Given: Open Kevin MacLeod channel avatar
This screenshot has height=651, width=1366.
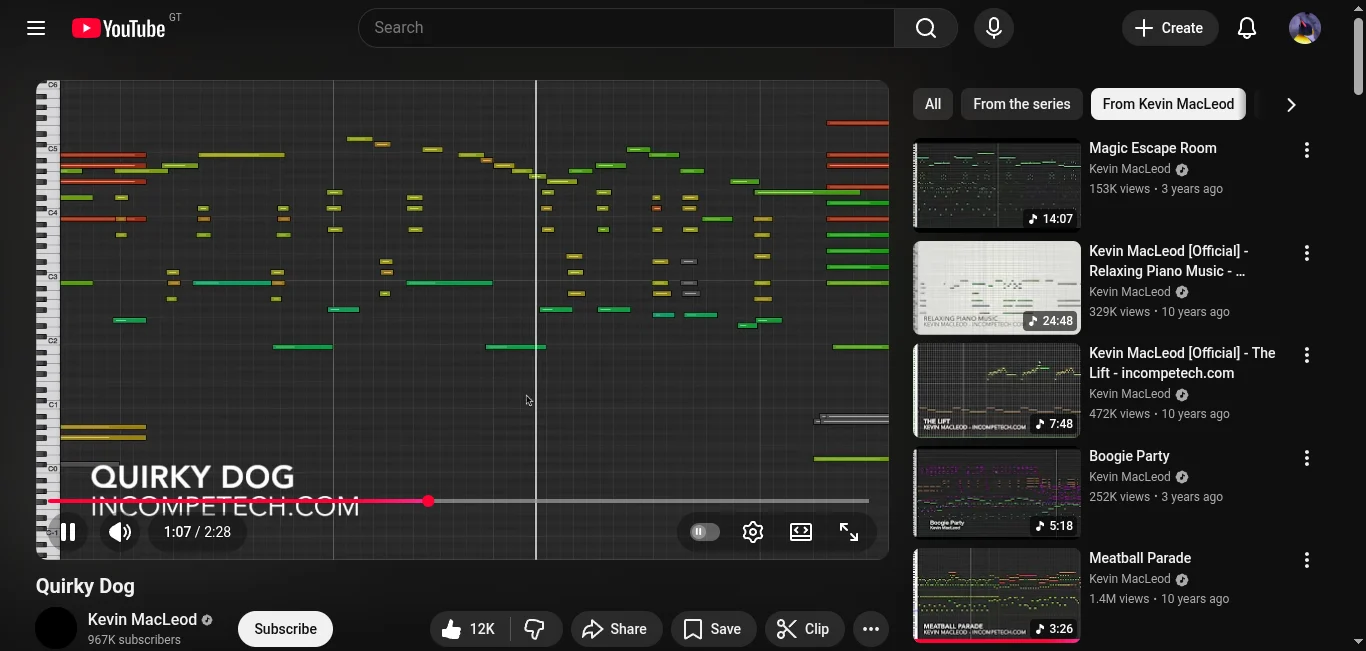Looking at the screenshot, I should [x=56, y=628].
